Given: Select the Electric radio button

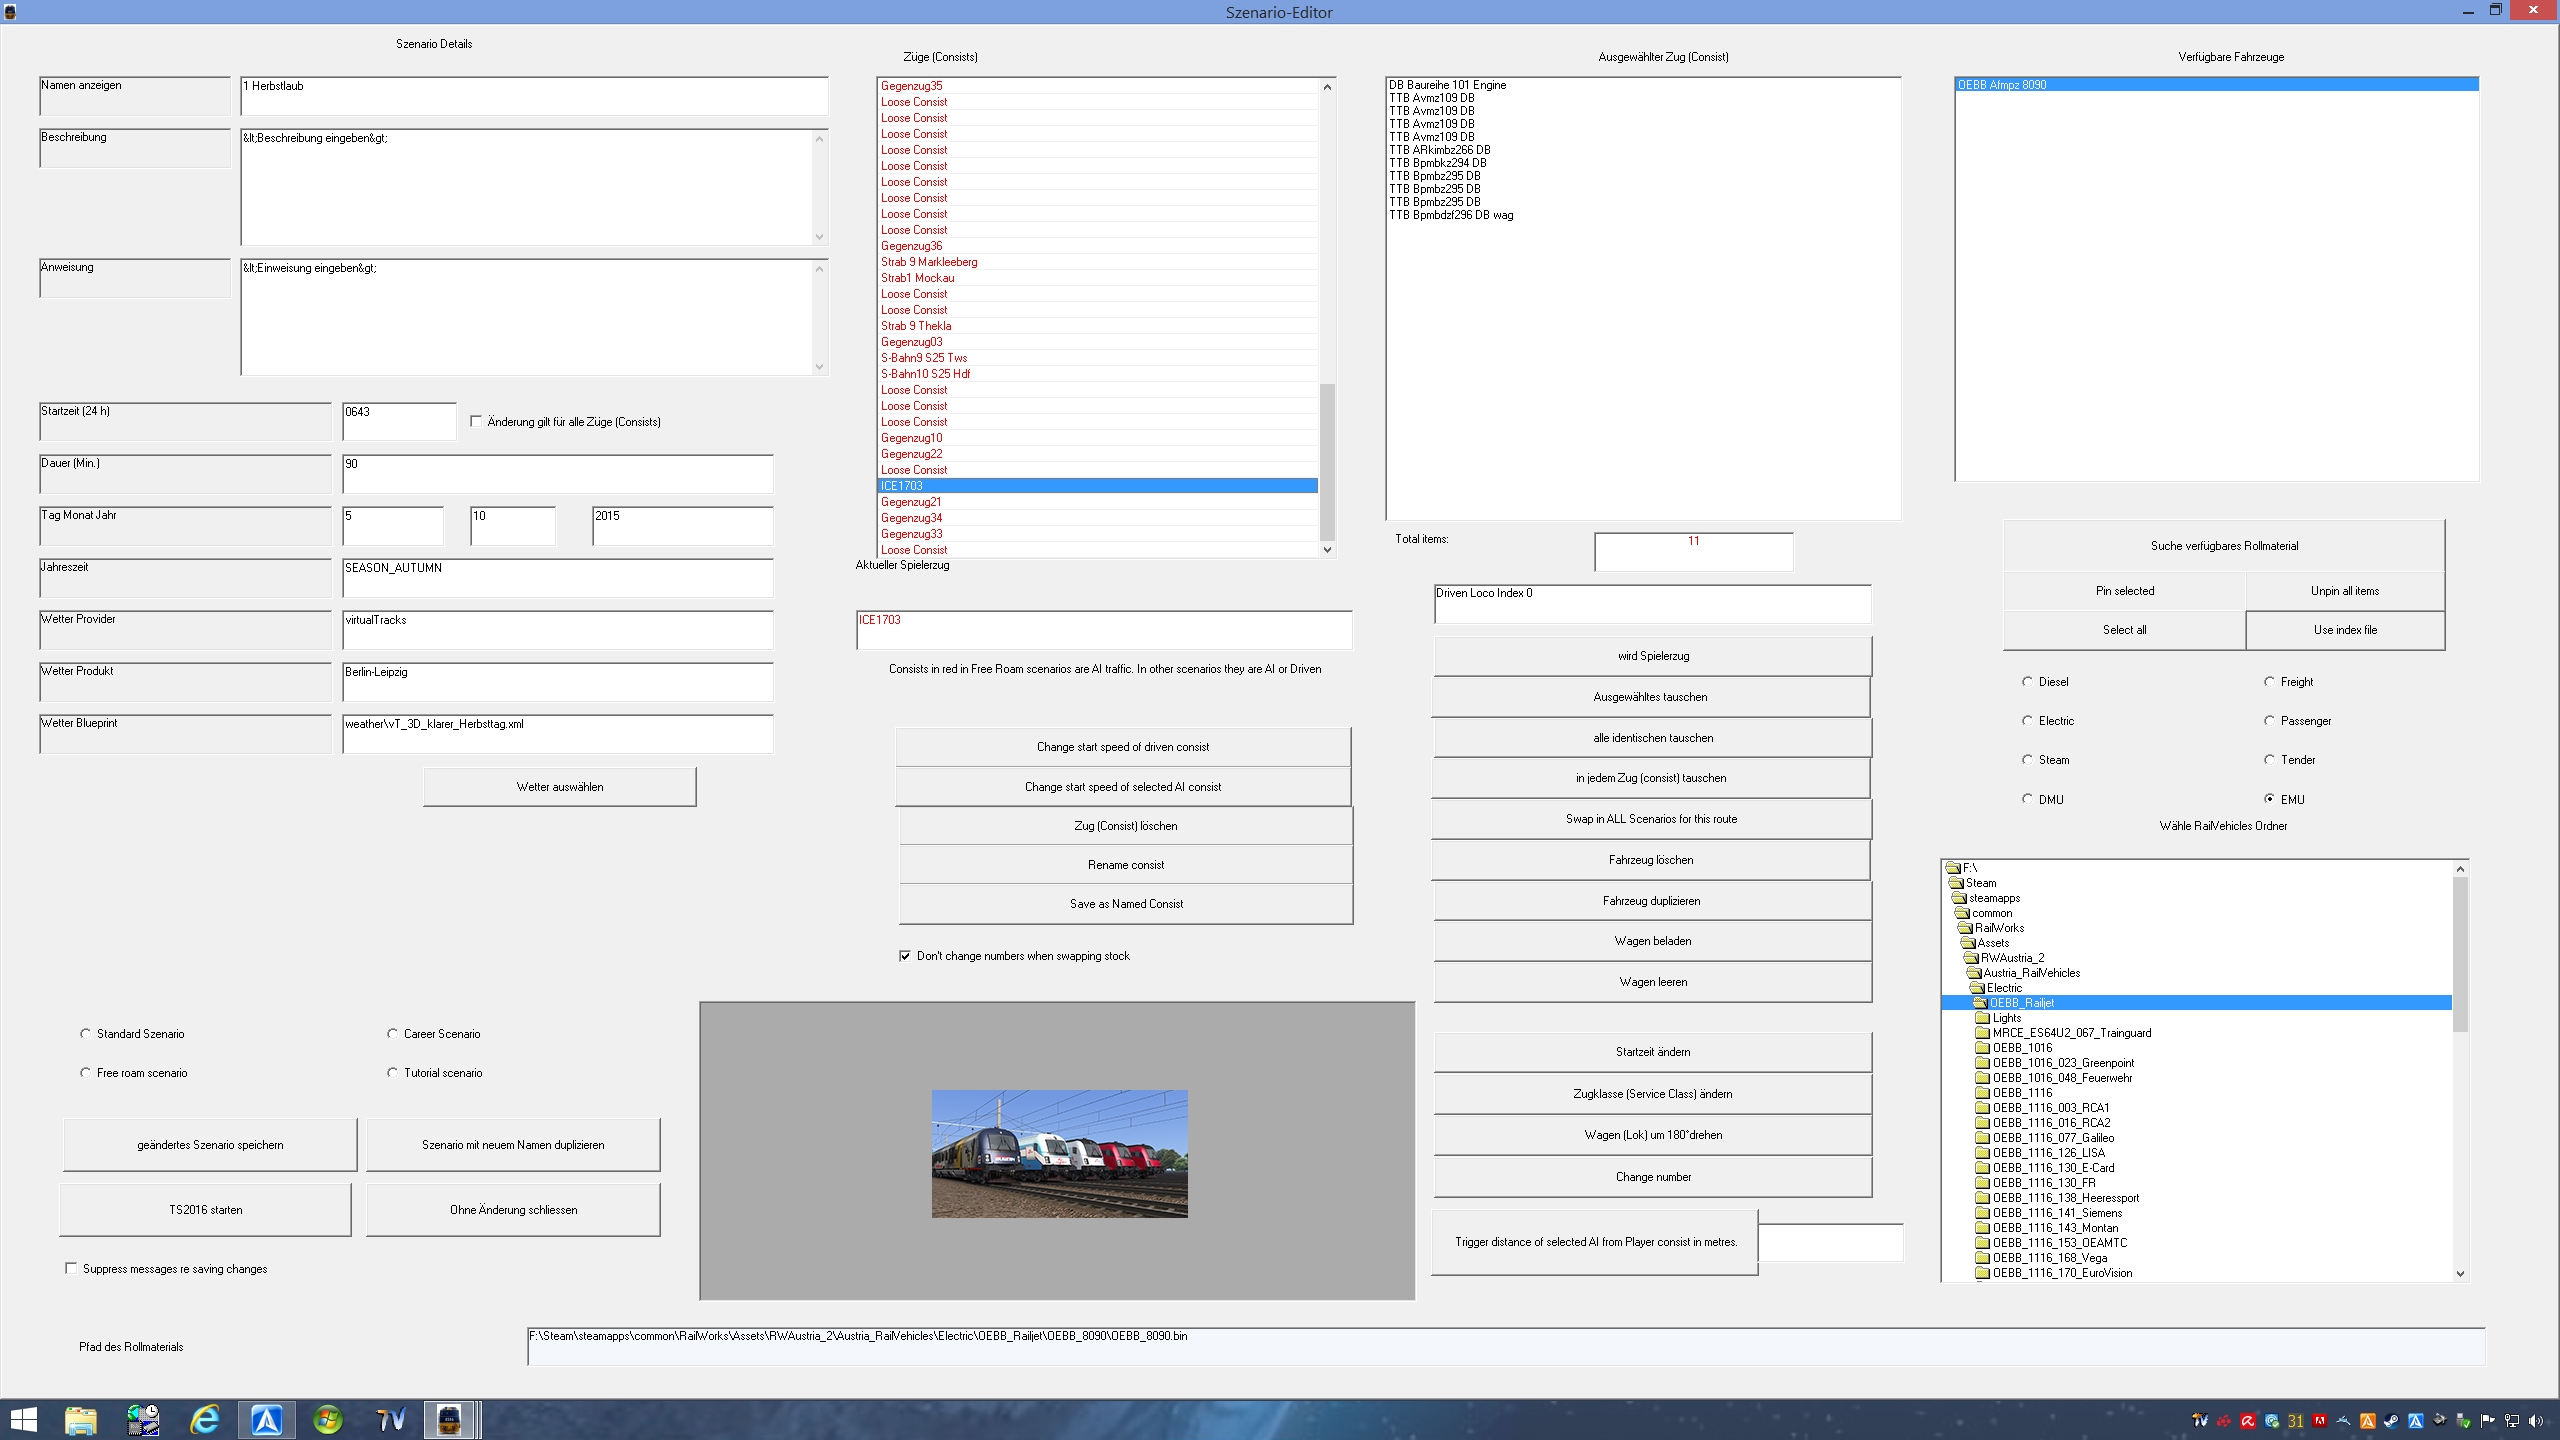Looking at the screenshot, I should 2028,721.
